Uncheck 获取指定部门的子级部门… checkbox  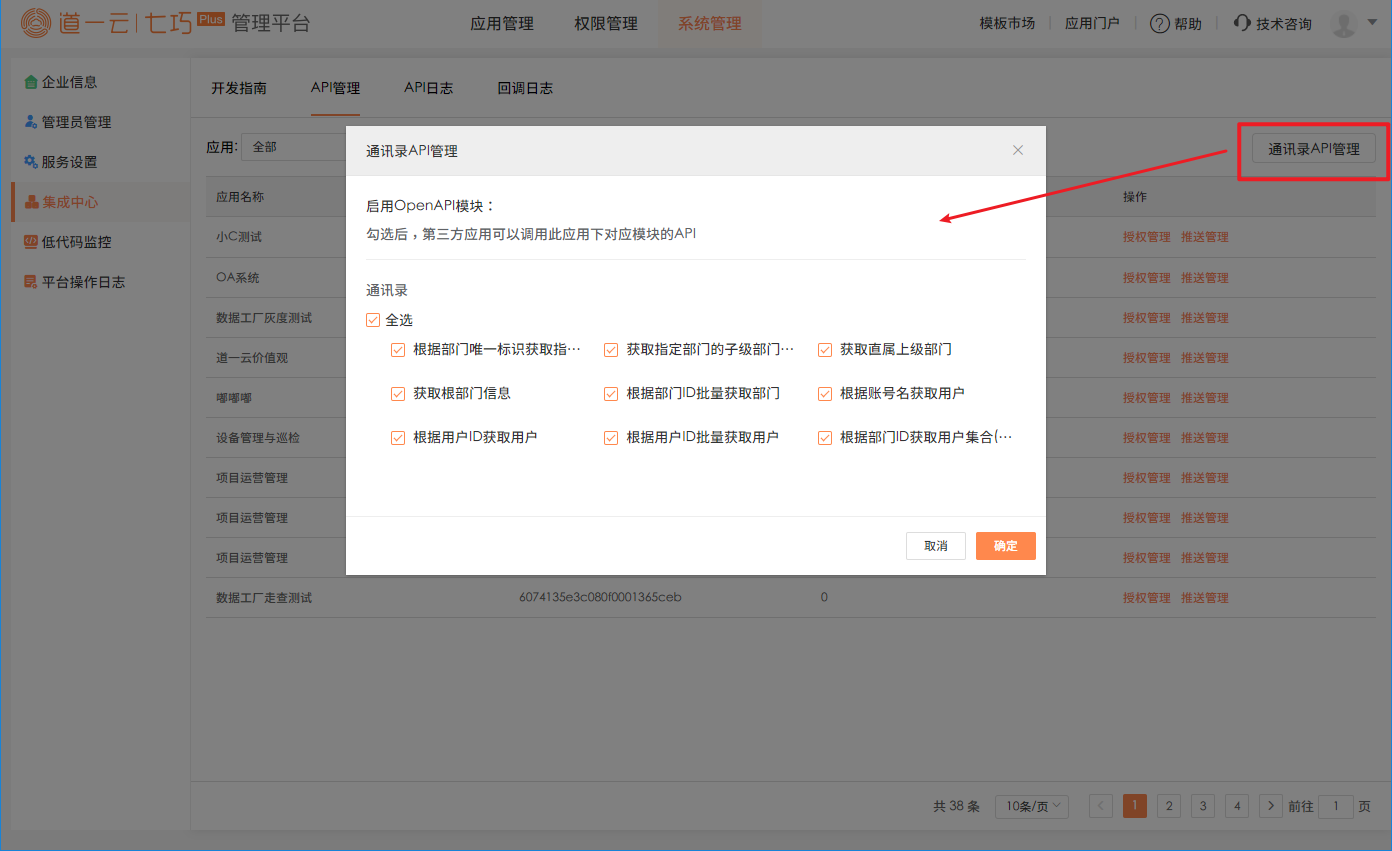[611, 350]
